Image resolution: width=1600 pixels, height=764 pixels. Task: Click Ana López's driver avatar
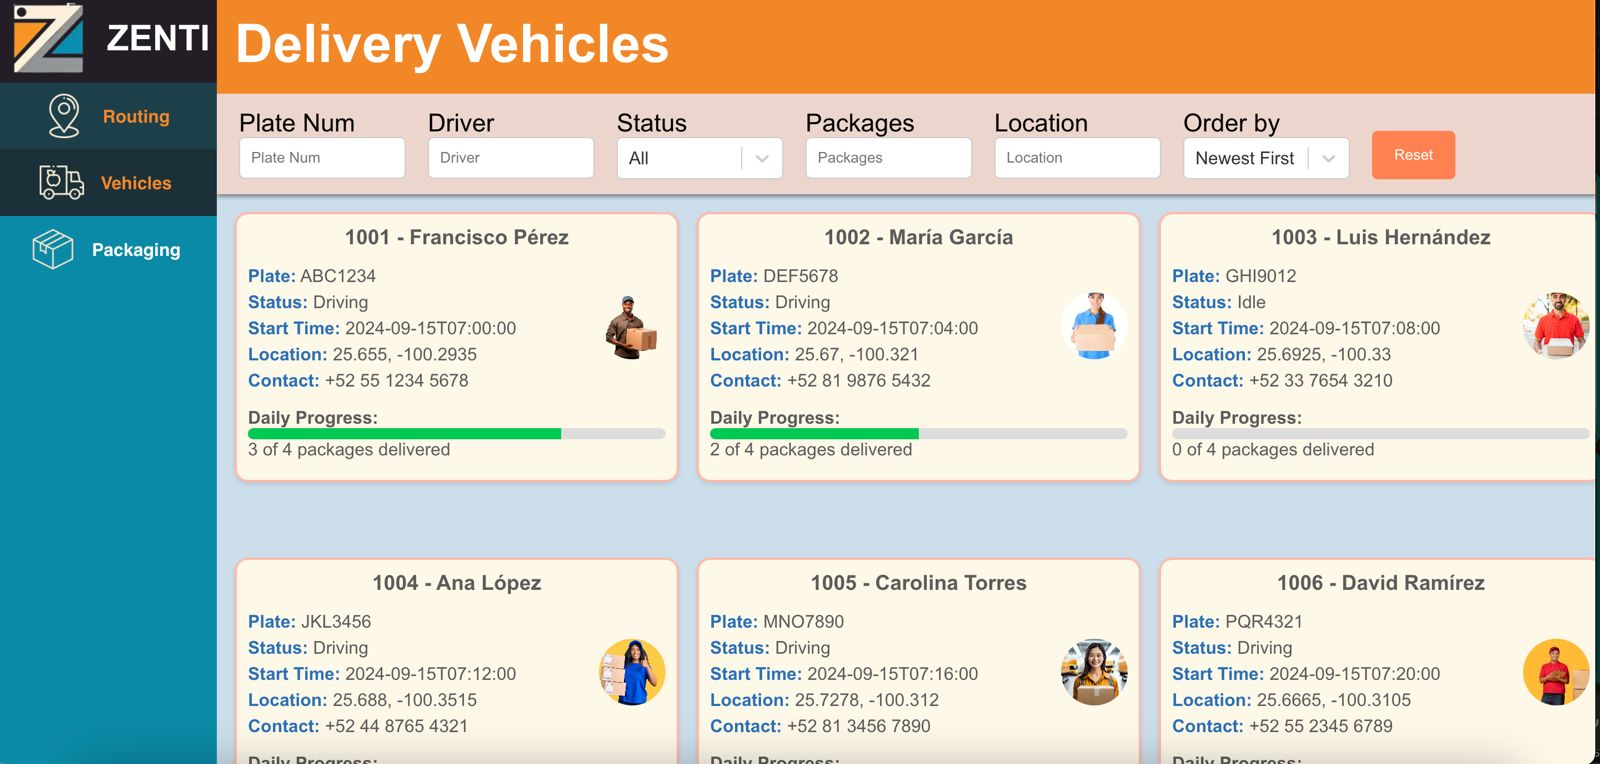point(632,672)
